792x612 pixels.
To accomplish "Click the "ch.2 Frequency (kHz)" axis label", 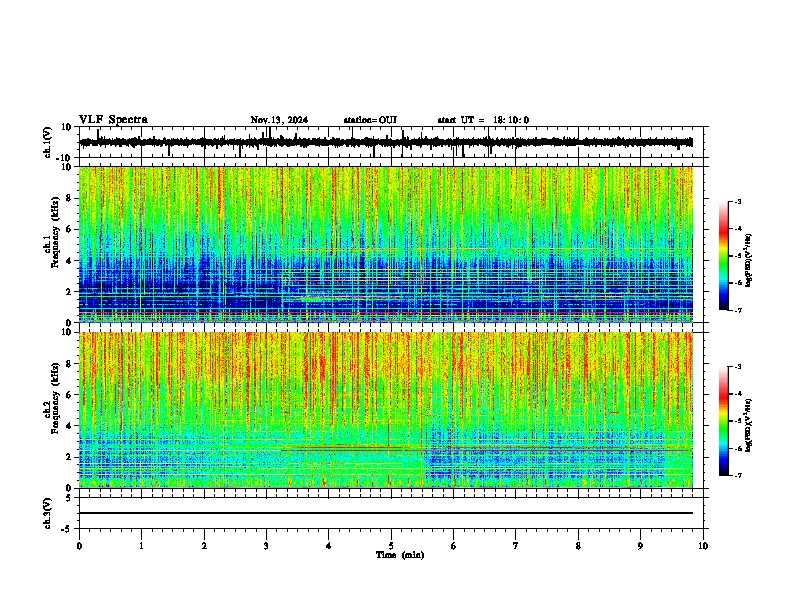I will [52, 398].
